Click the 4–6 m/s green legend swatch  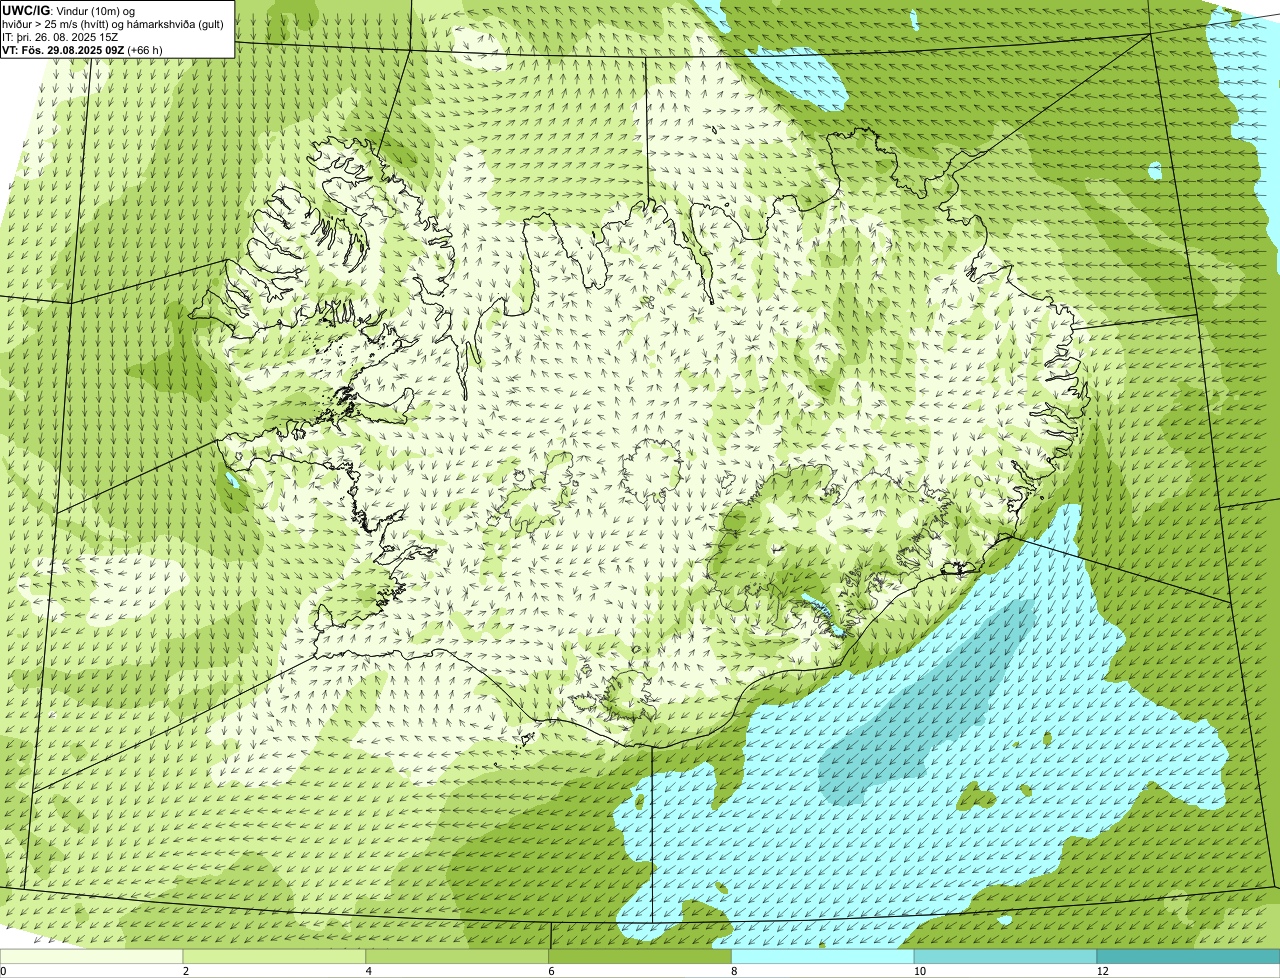coord(458,956)
